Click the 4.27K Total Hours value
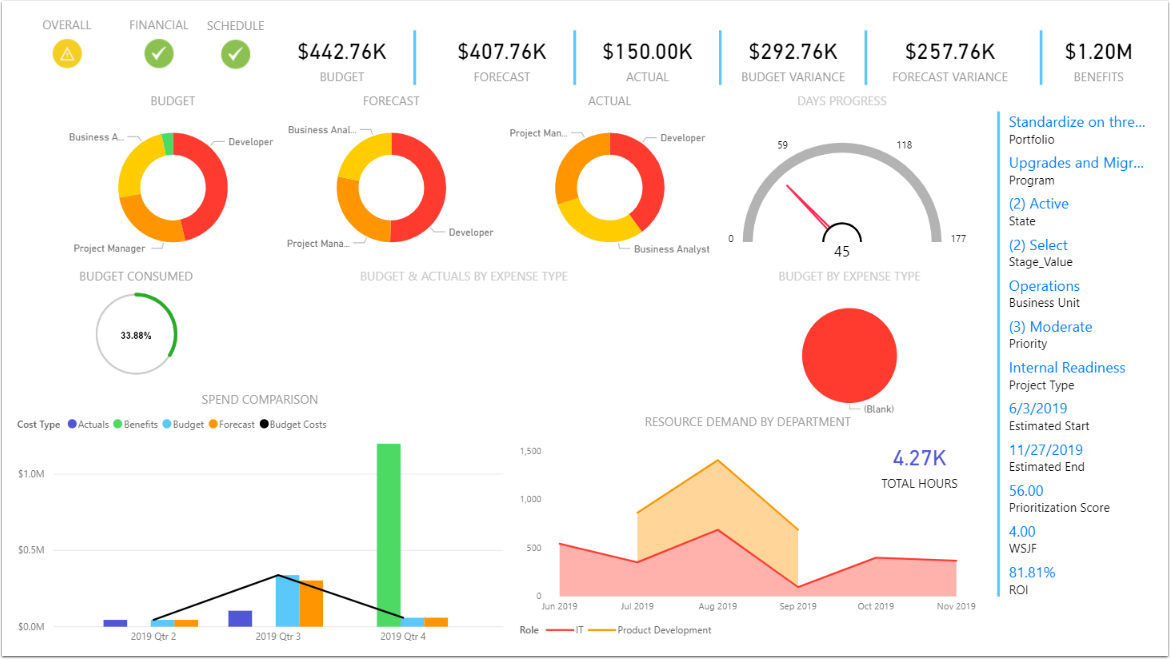This screenshot has height=659, width=1170. click(x=919, y=457)
